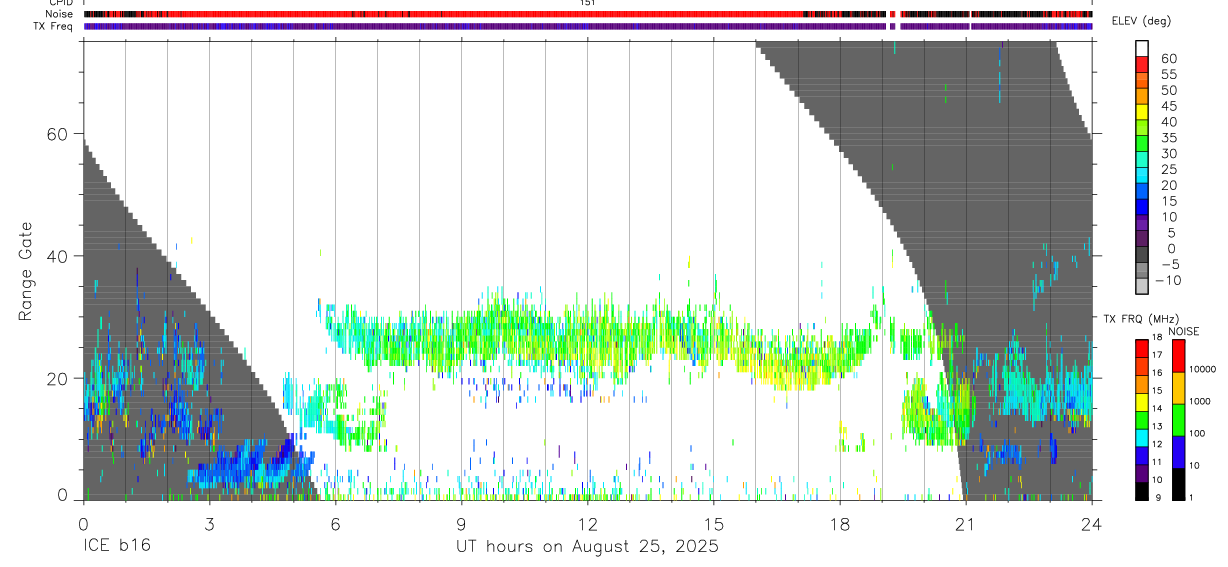Click the red 17–18 MHz TX FRQ swatch

point(1142,347)
